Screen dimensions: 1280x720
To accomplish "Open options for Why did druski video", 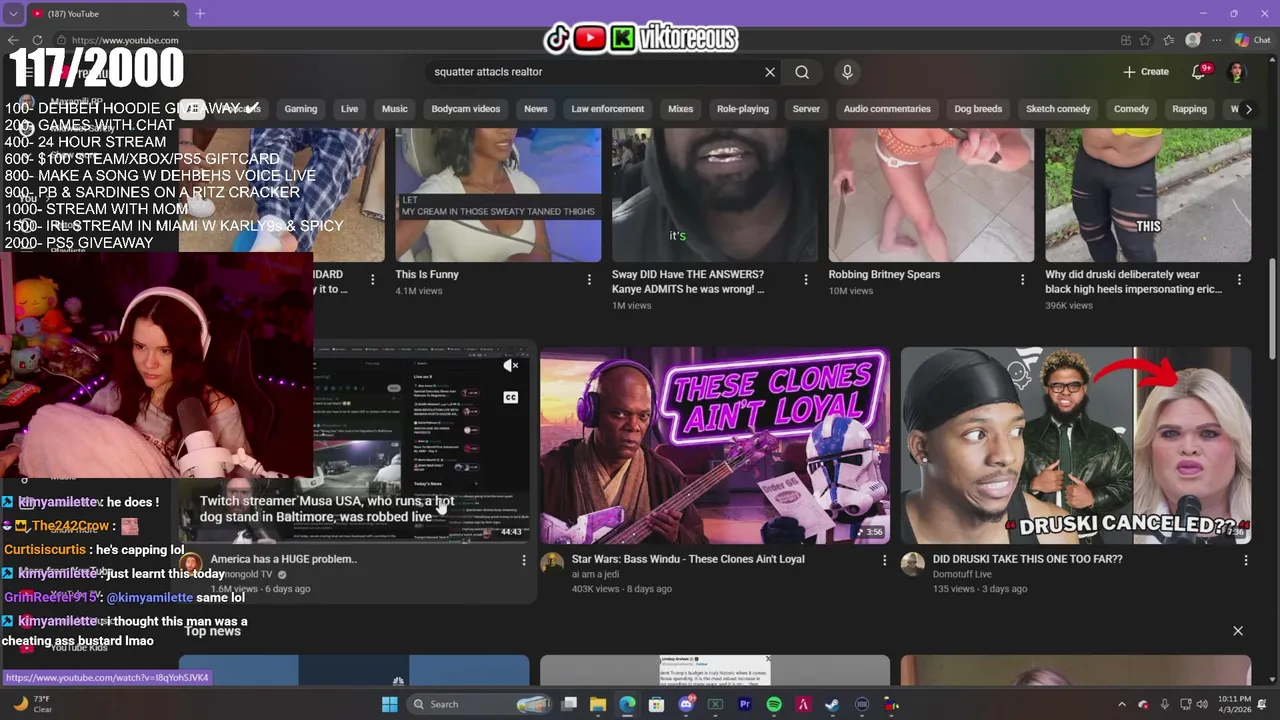I will point(1239,280).
